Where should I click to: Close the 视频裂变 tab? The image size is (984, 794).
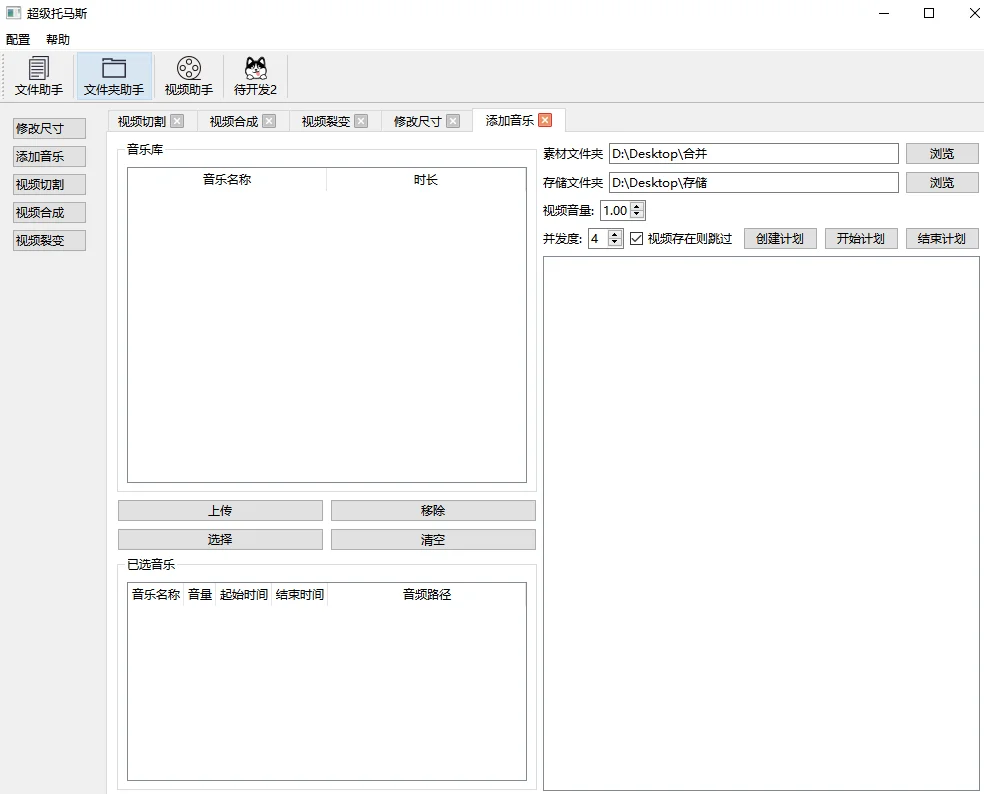point(361,121)
